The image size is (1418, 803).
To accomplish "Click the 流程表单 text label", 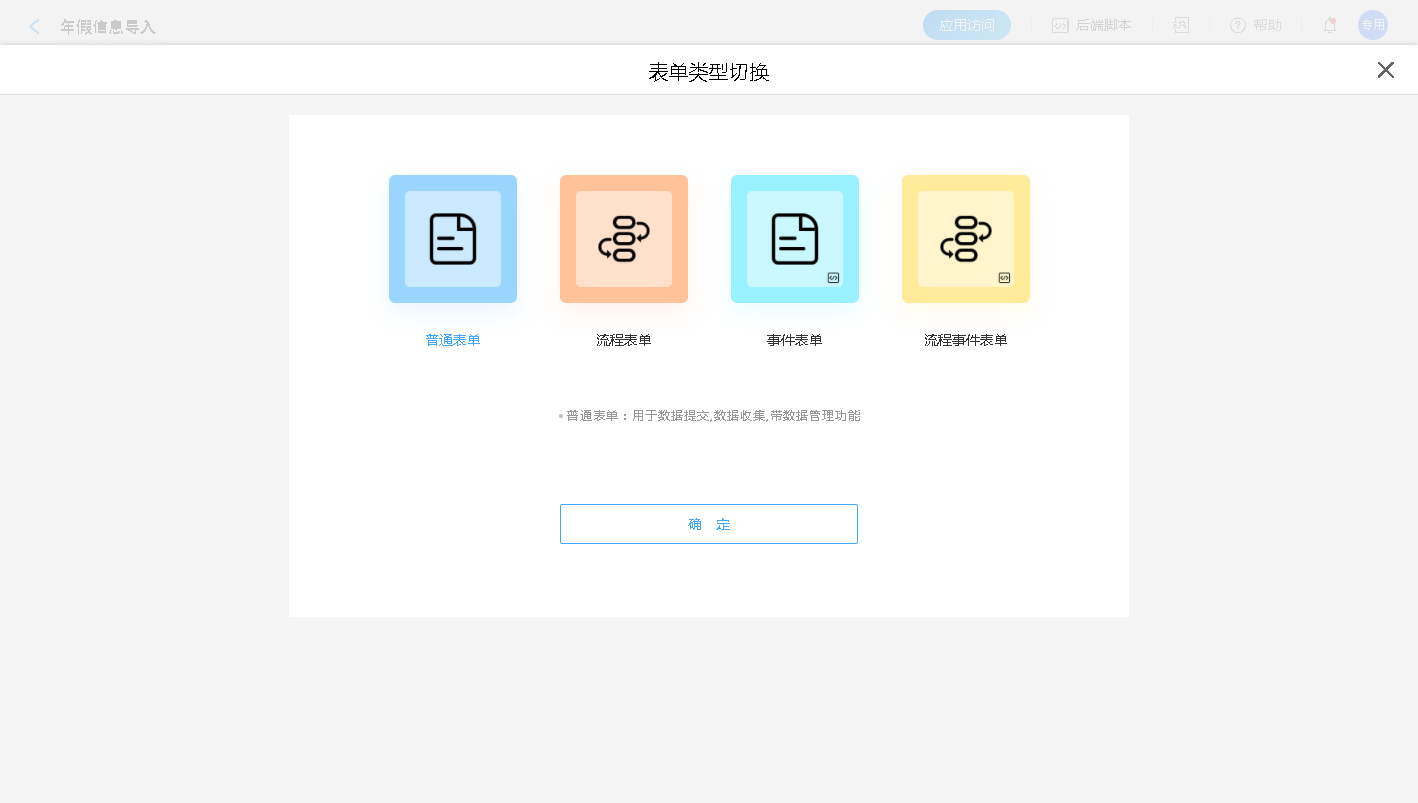I will coord(623,340).
